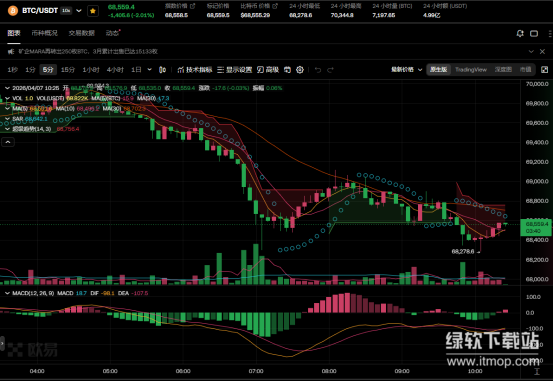Click the collapse-all legends up-arrow button
Image resolution: width=554 pixels, height=381 pixels.
click(8, 142)
